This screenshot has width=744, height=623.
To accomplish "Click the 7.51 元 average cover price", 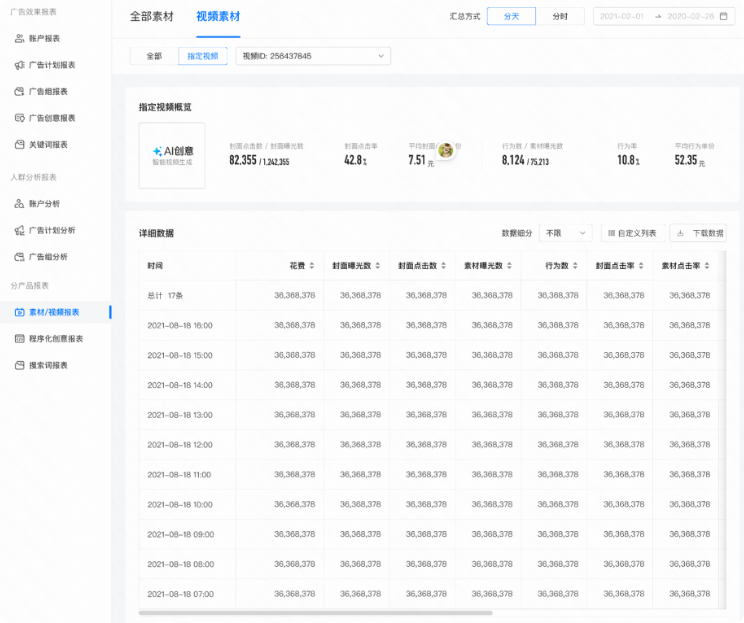I will pos(421,160).
